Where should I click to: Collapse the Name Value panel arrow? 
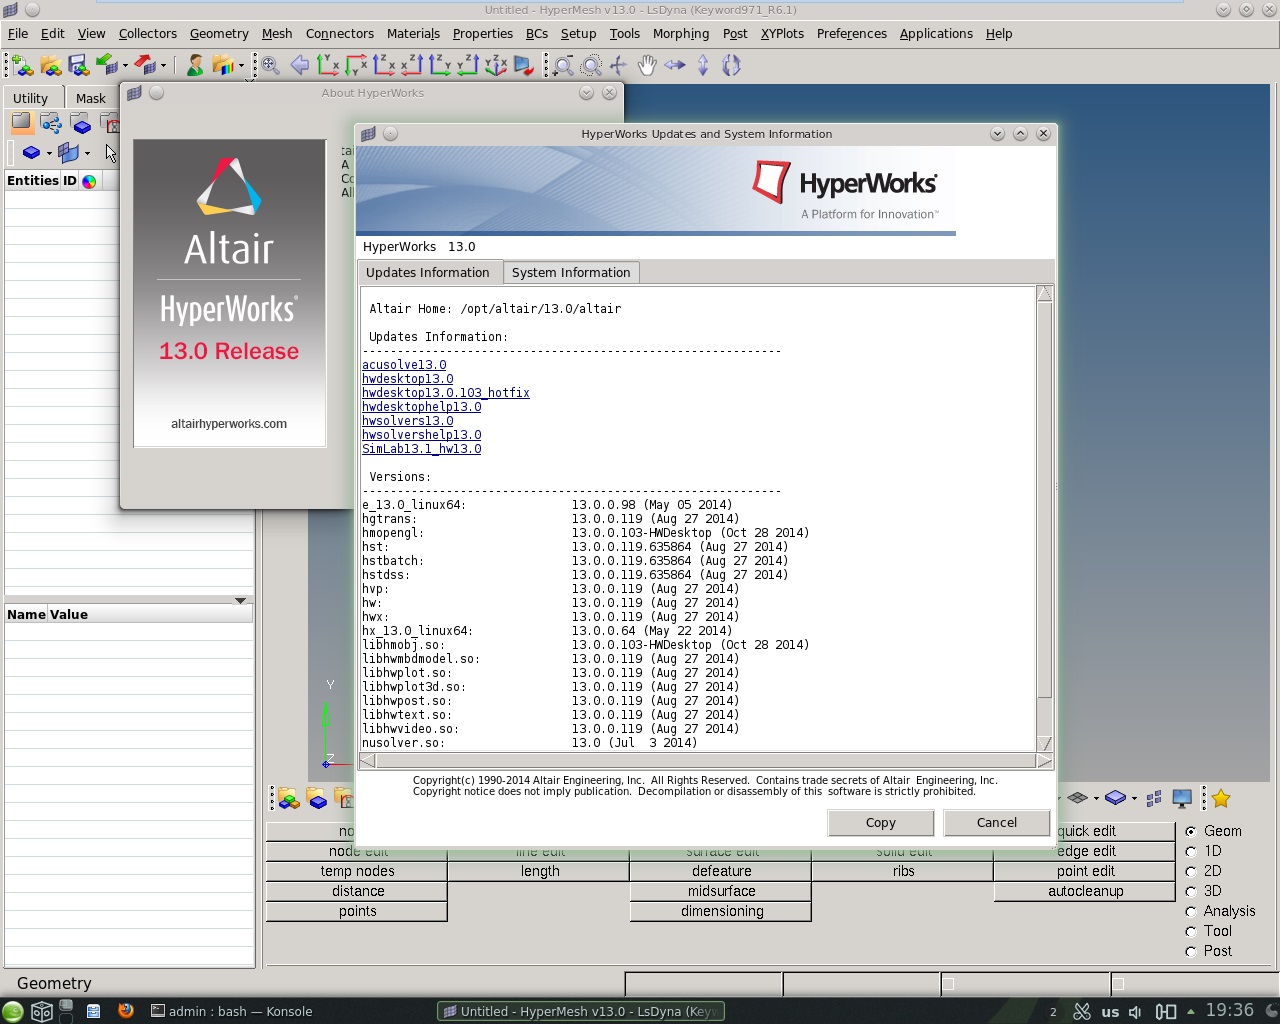[240, 601]
